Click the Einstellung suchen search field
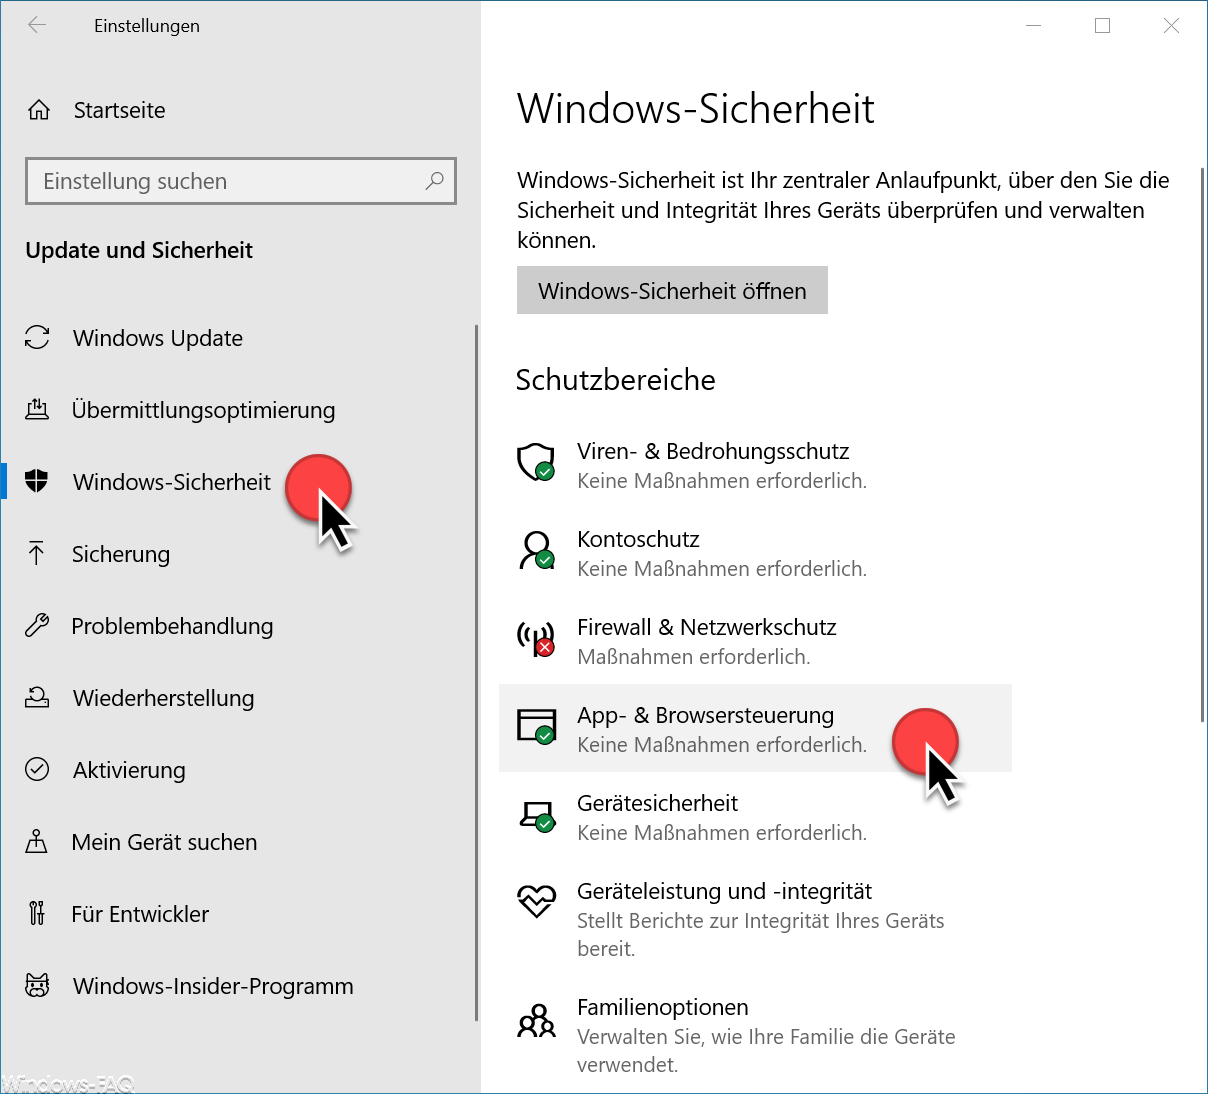This screenshot has height=1094, width=1208. (241, 181)
